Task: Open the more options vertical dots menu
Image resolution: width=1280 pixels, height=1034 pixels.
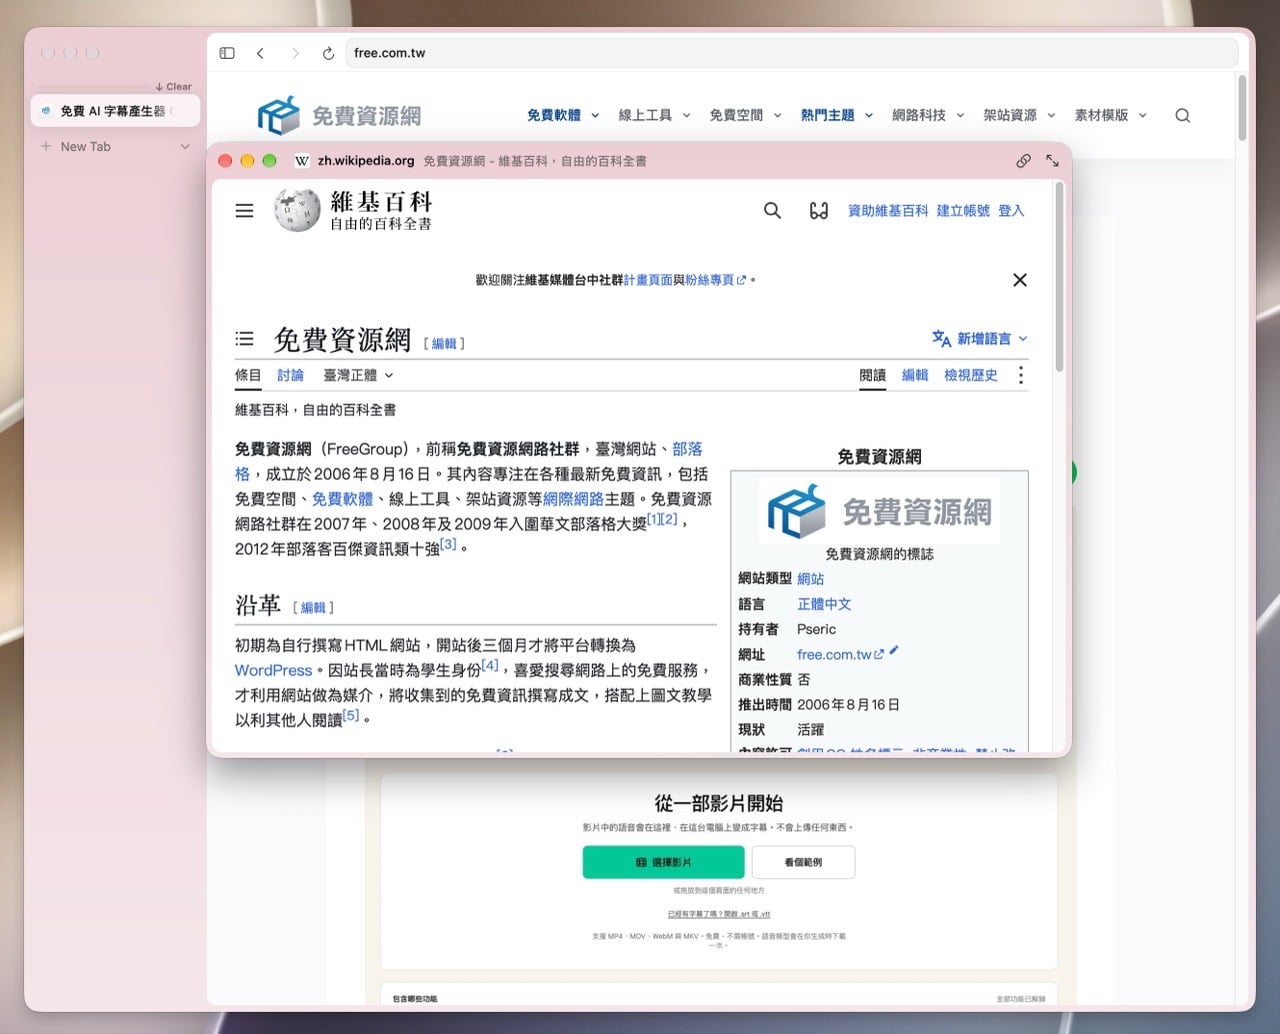Action: 1020,375
